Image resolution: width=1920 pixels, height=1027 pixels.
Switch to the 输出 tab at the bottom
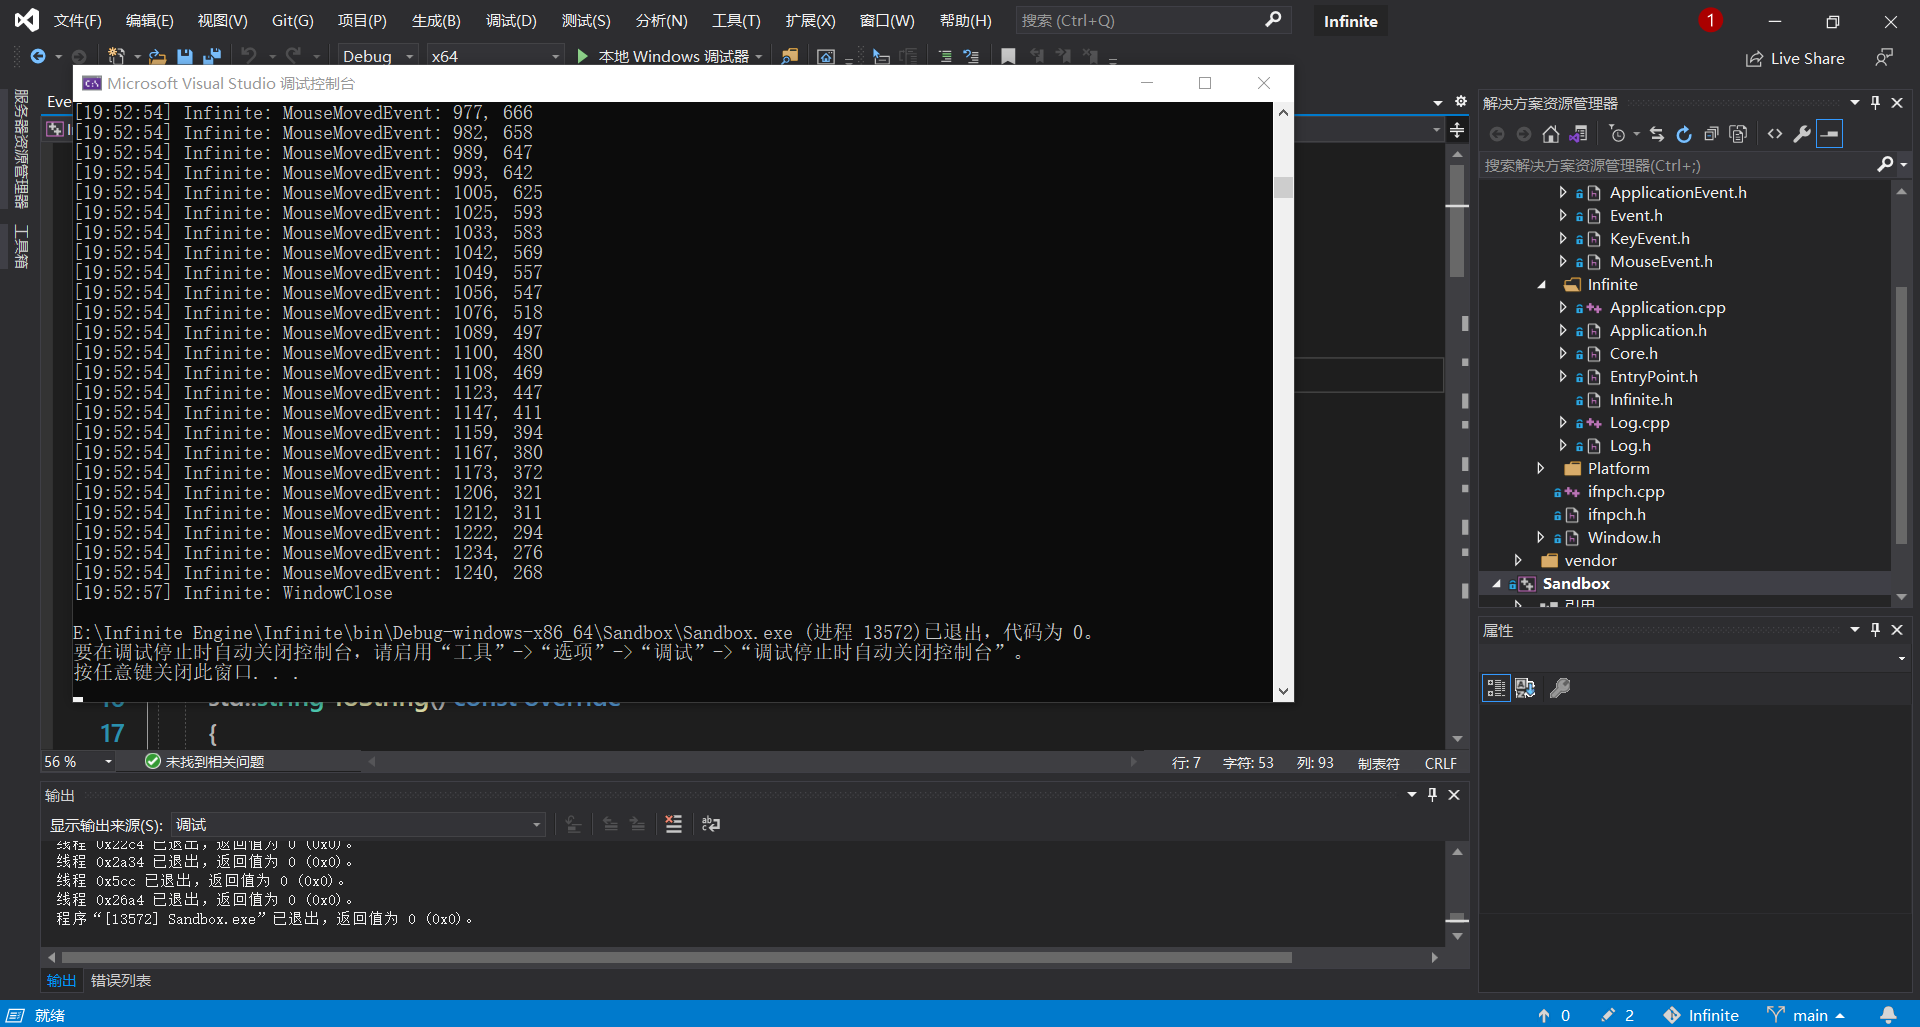tap(61, 981)
